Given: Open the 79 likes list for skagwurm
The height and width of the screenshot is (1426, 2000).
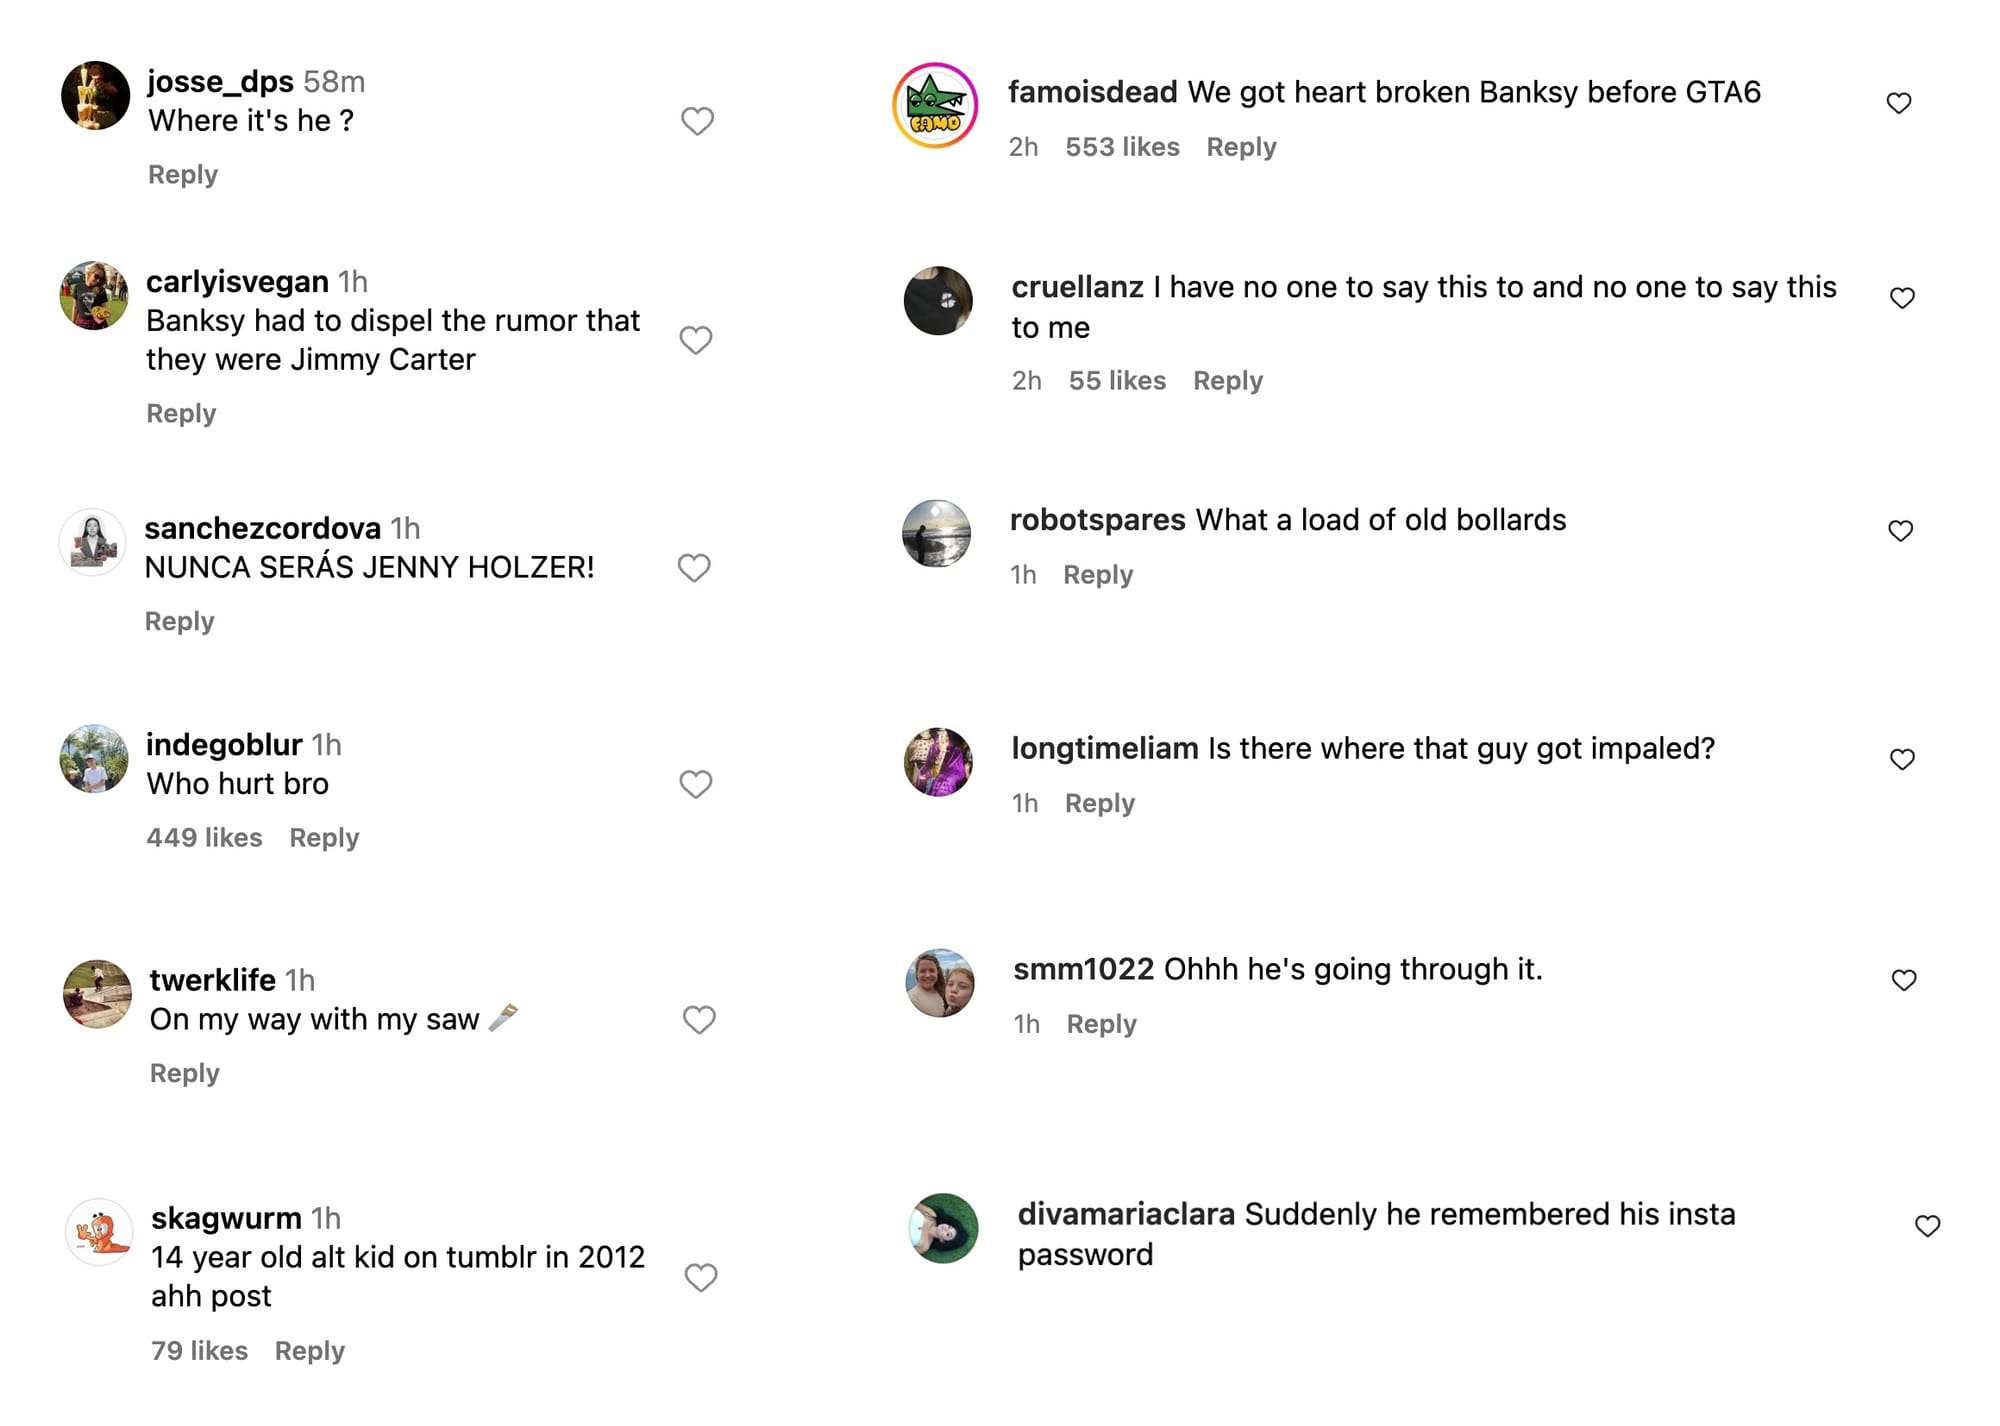Looking at the screenshot, I should tap(199, 1351).
